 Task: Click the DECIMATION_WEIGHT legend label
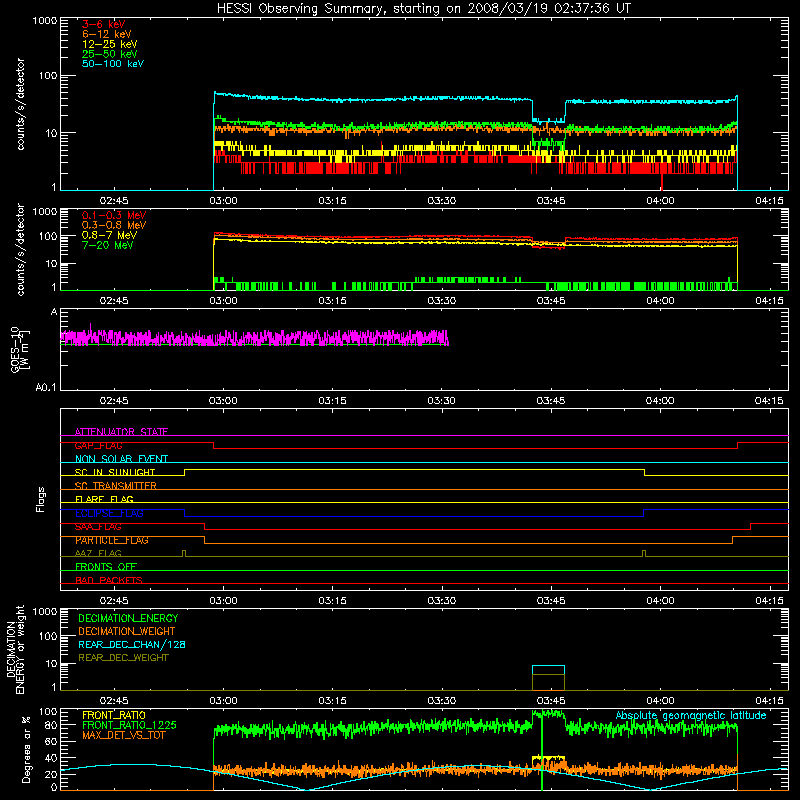click(x=127, y=631)
